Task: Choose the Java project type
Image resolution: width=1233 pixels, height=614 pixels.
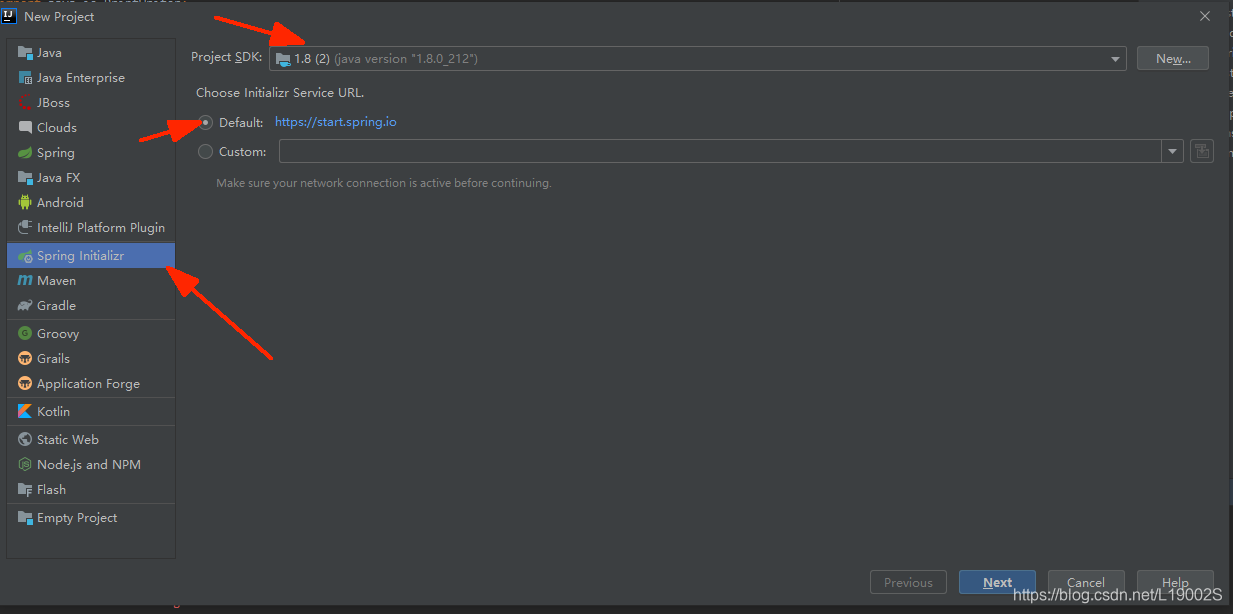Action: (x=91, y=53)
